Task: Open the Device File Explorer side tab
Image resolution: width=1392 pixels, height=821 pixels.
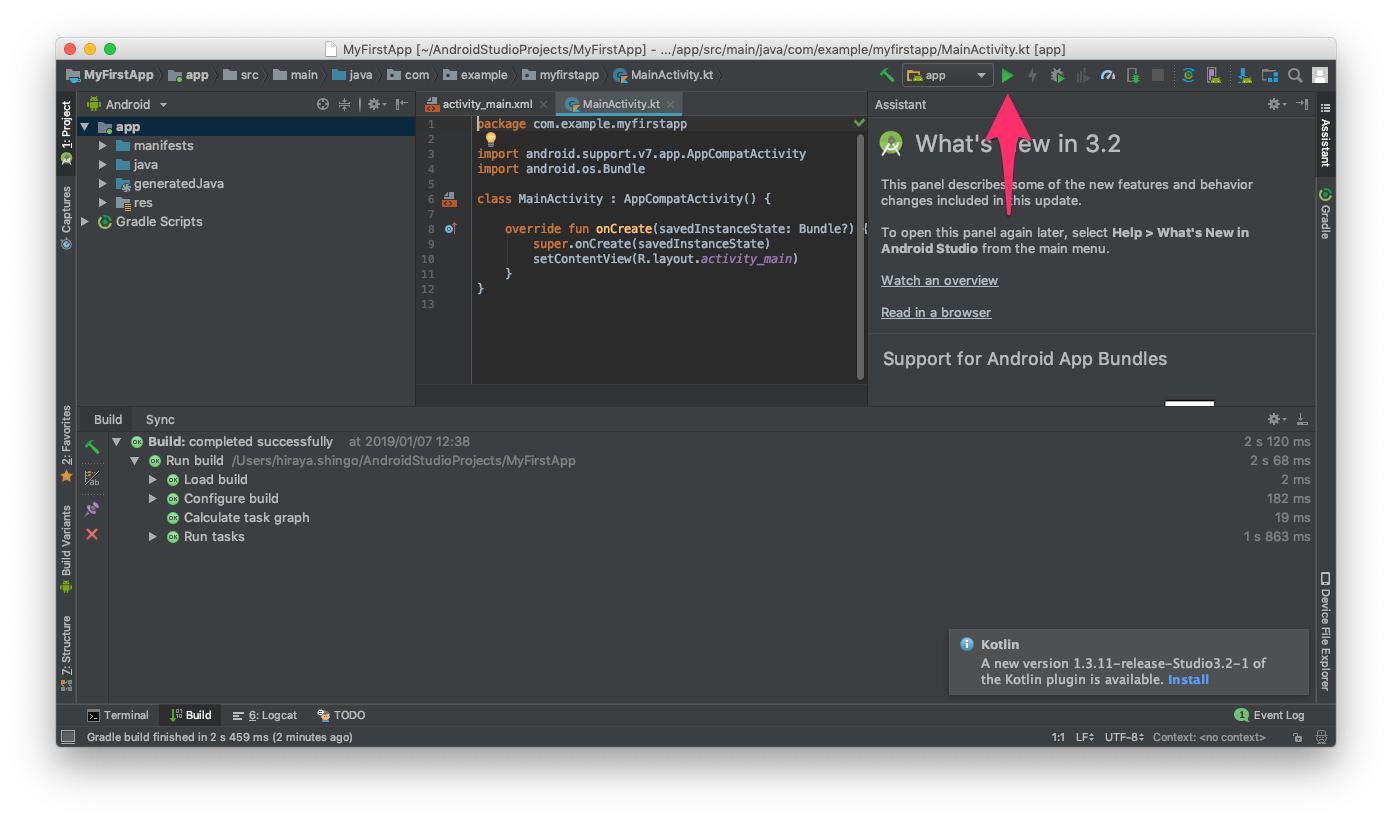Action: (x=1325, y=632)
